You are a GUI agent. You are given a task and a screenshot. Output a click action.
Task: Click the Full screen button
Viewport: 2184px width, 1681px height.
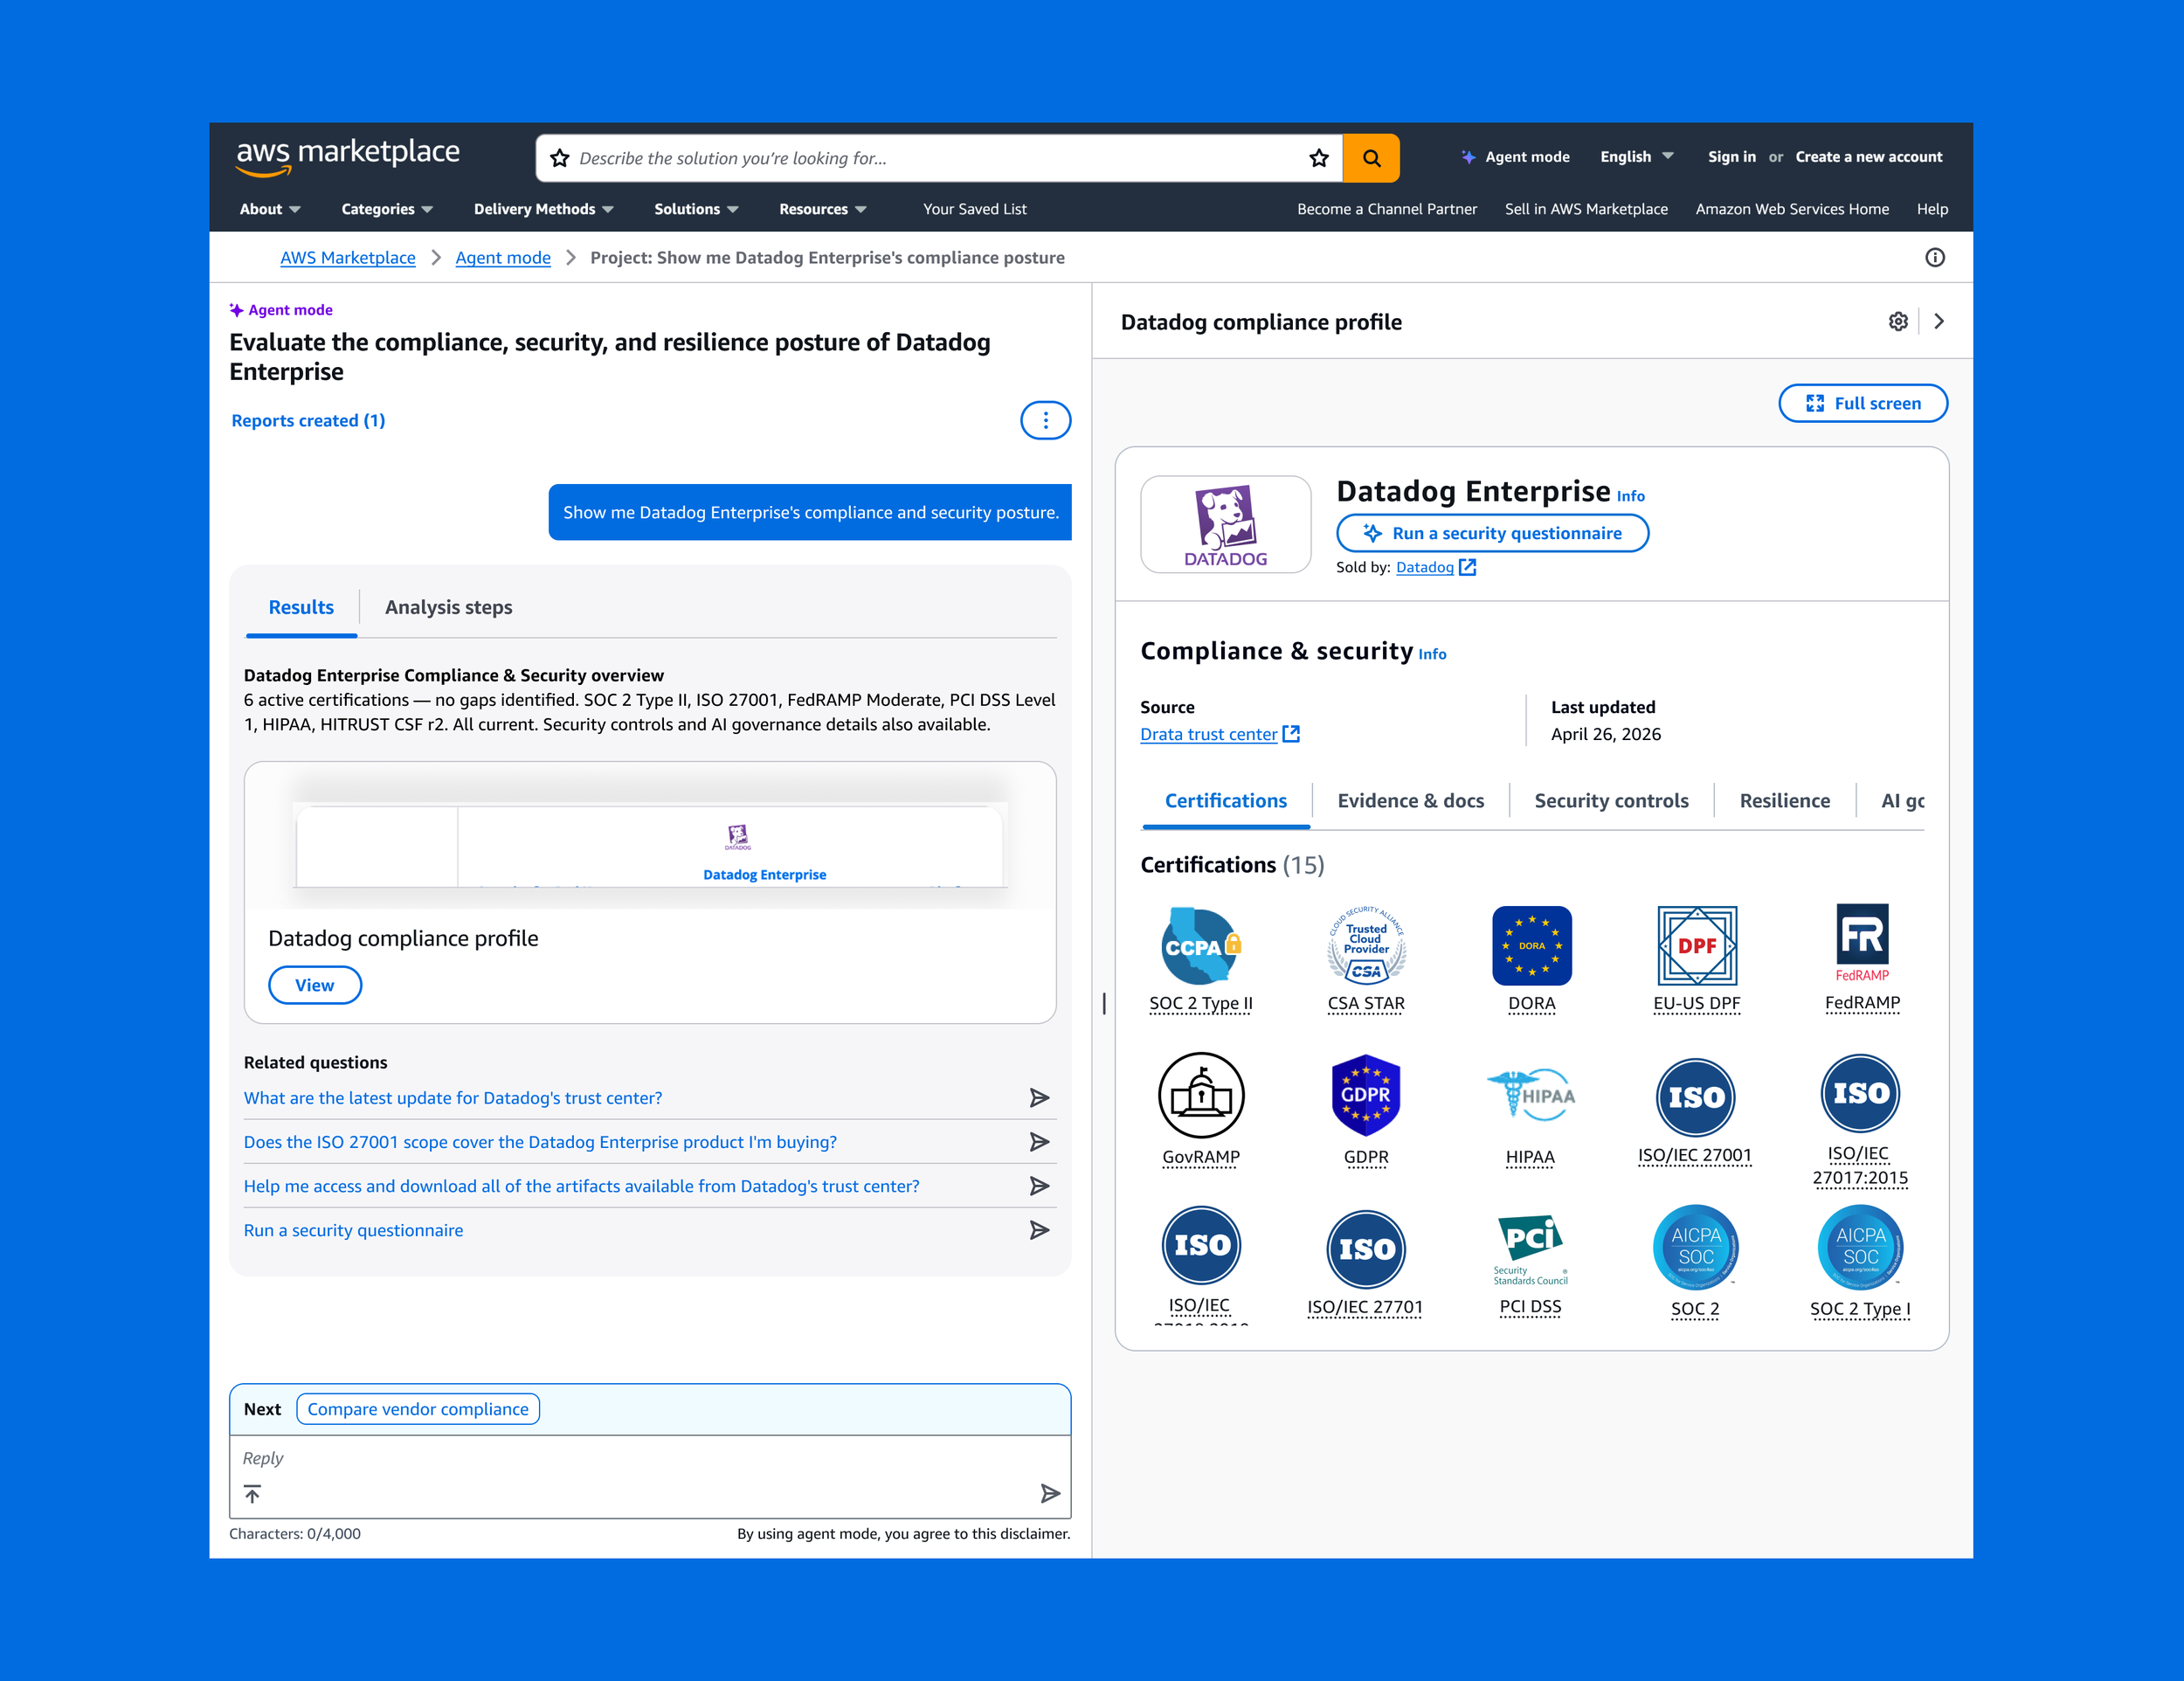tap(1862, 403)
